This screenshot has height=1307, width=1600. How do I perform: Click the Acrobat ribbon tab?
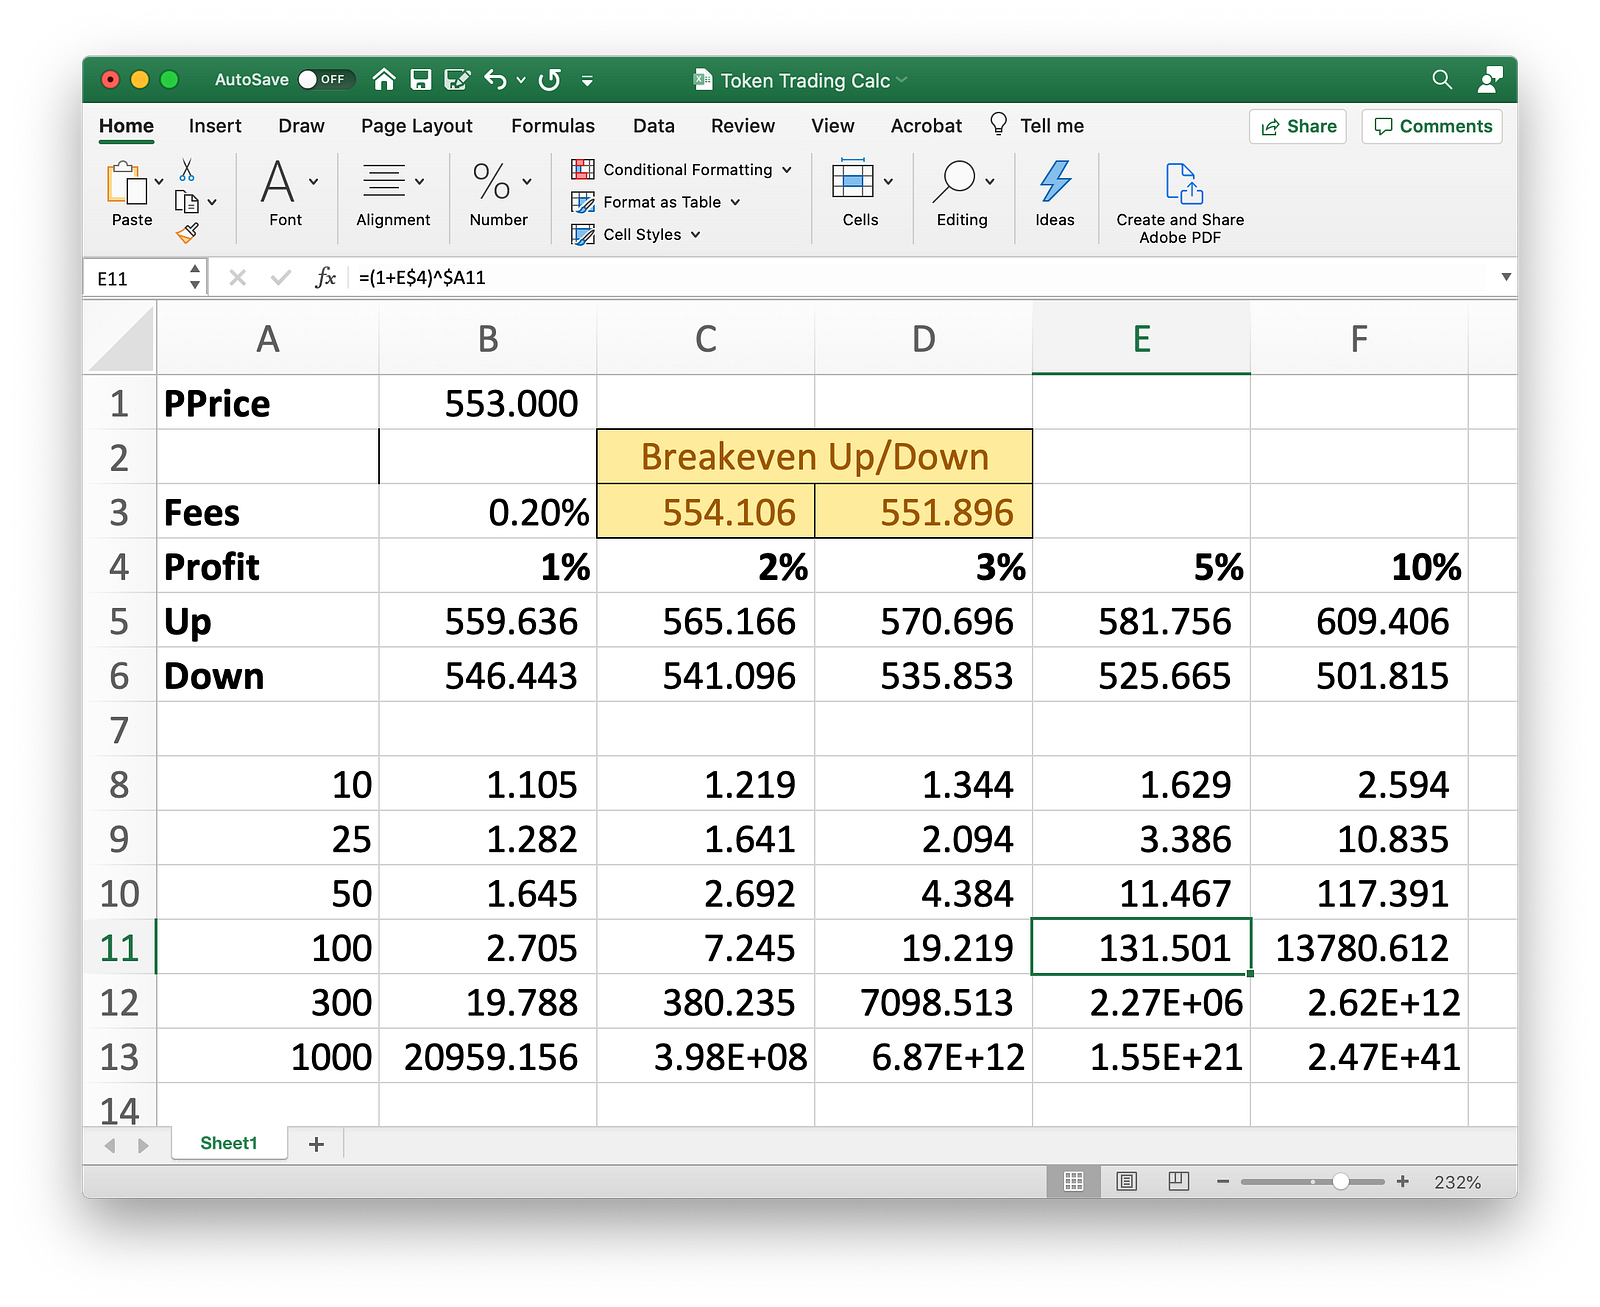tap(926, 126)
